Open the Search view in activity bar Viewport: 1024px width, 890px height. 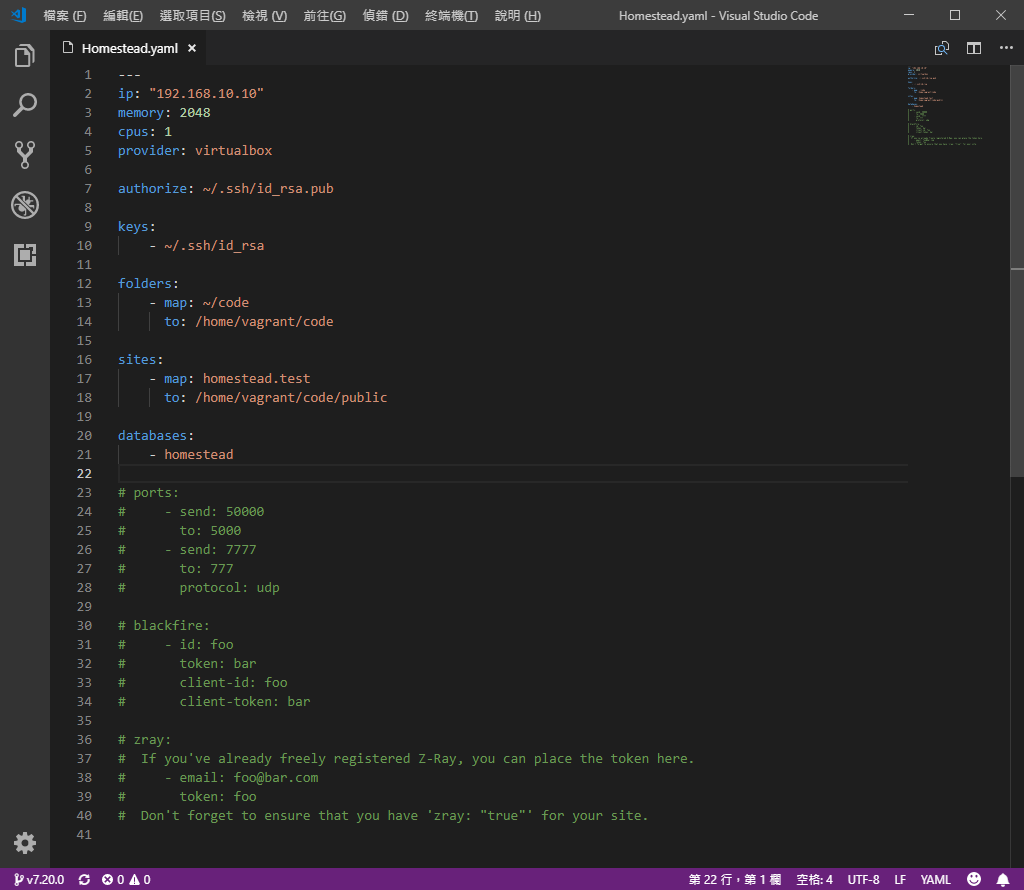coord(25,105)
